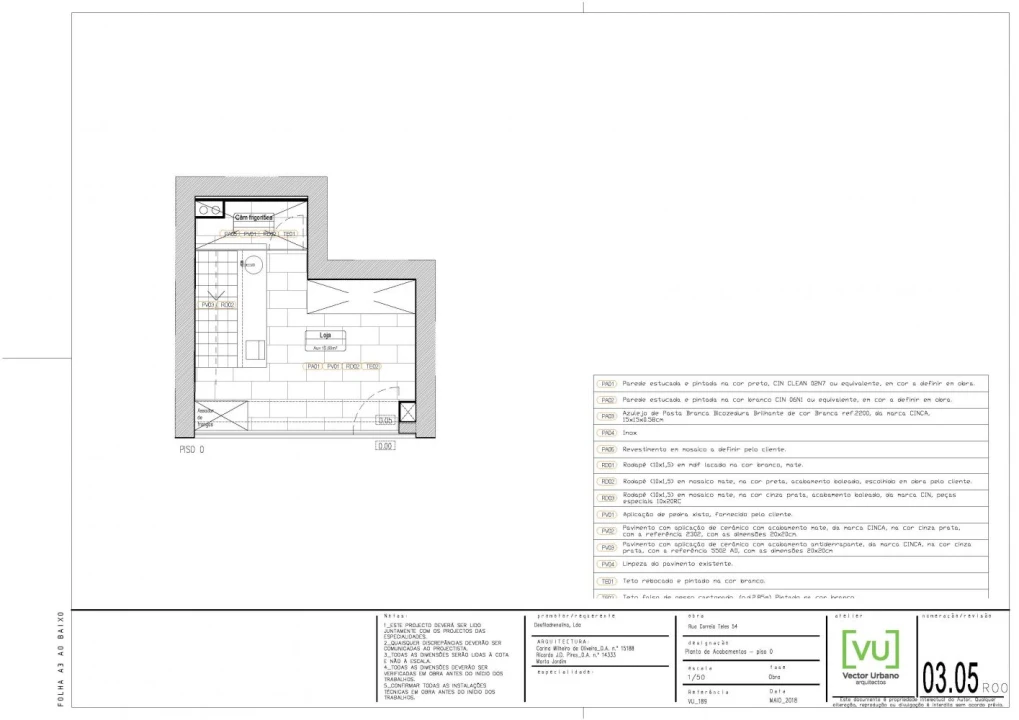Select the 'Notas' heading in the title block
Viewport: 1019px width, 720px height.
coord(394,615)
